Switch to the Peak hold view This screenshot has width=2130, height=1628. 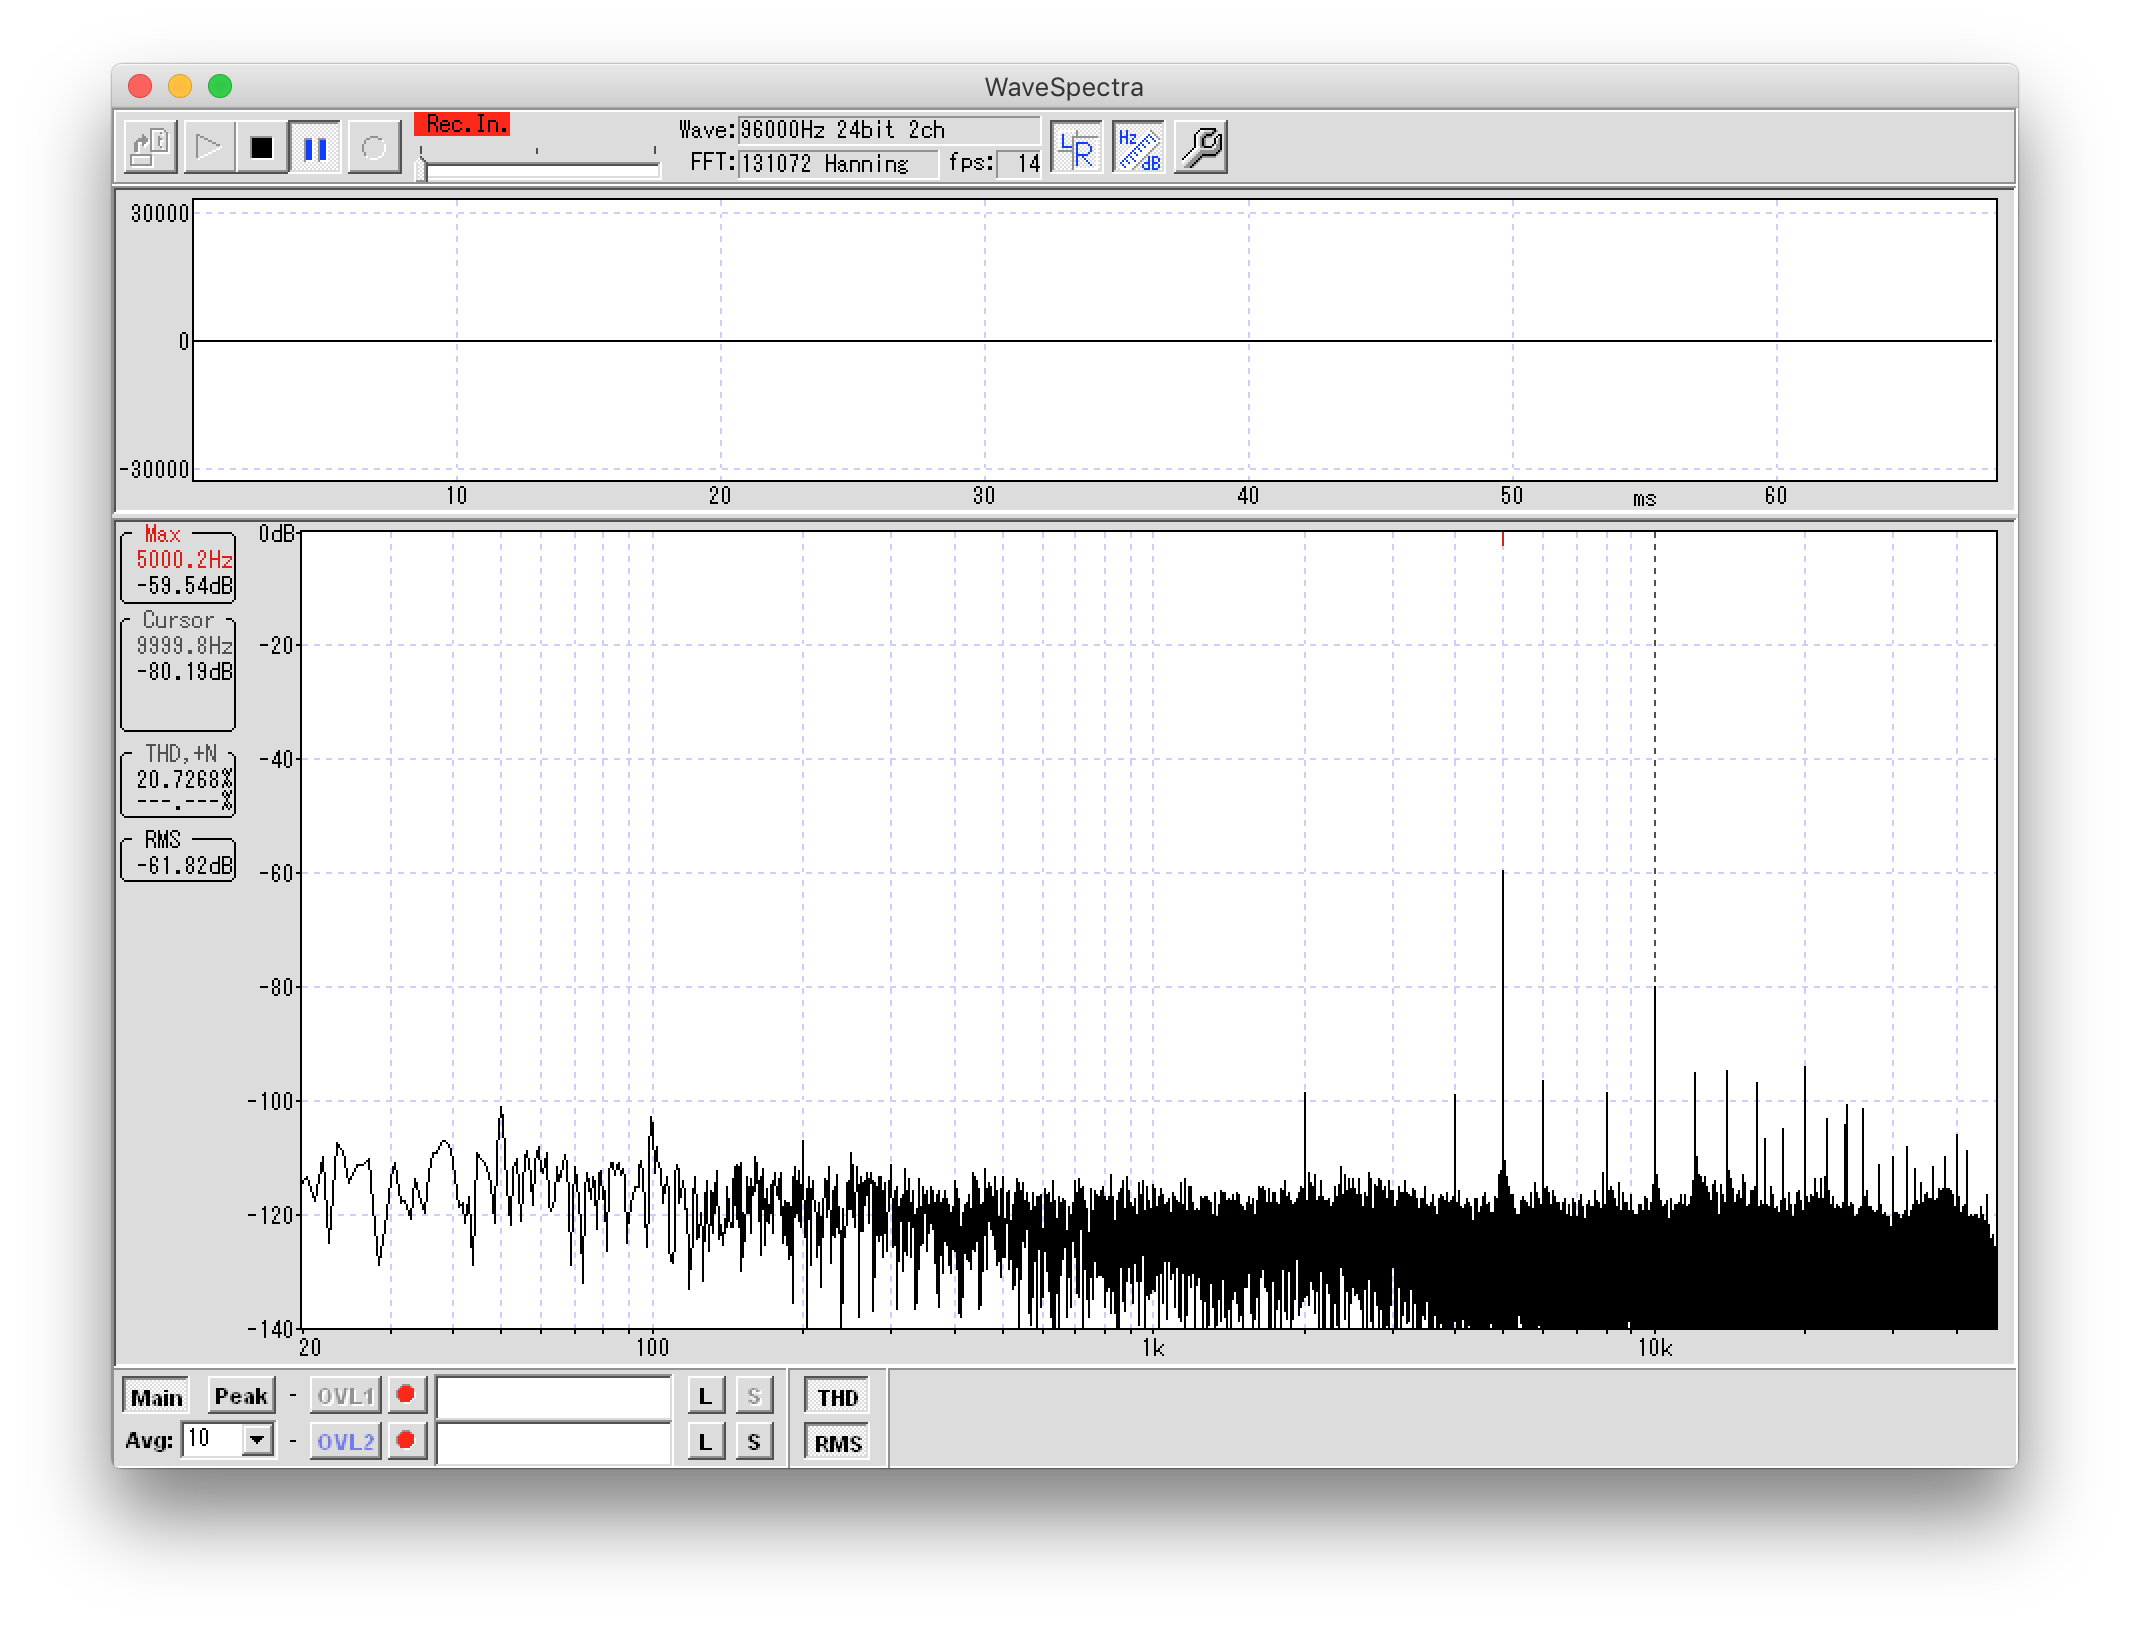pyautogui.click(x=241, y=1396)
